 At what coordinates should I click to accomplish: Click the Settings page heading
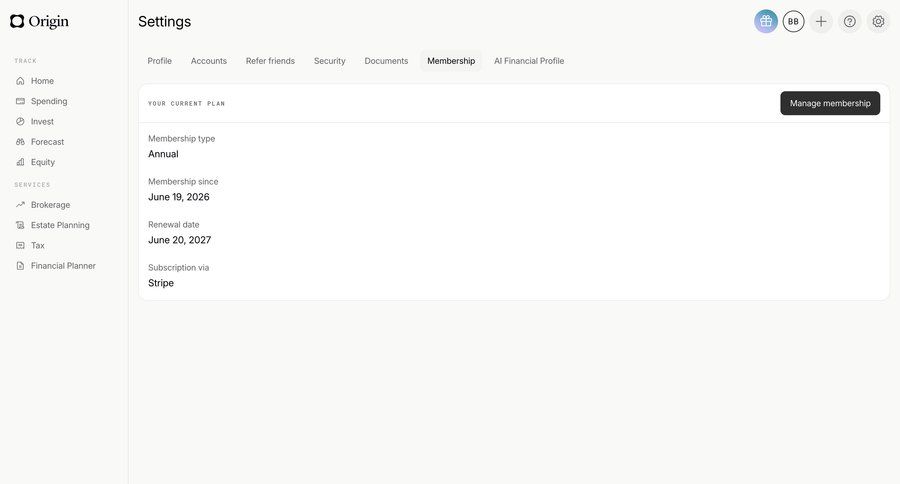[165, 21]
